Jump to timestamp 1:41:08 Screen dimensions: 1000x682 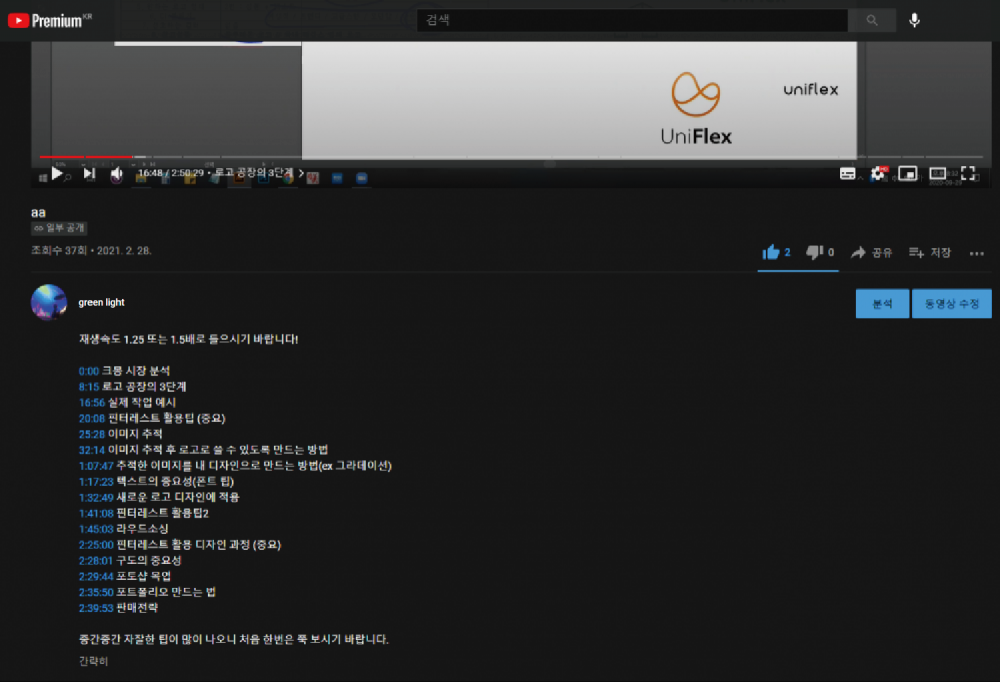[x=96, y=514]
